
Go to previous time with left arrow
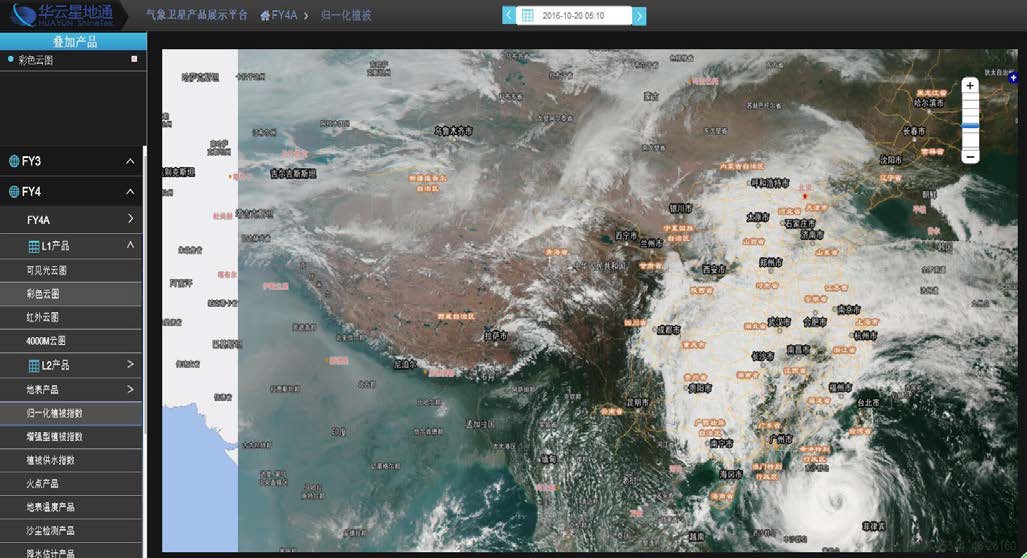[x=509, y=16]
